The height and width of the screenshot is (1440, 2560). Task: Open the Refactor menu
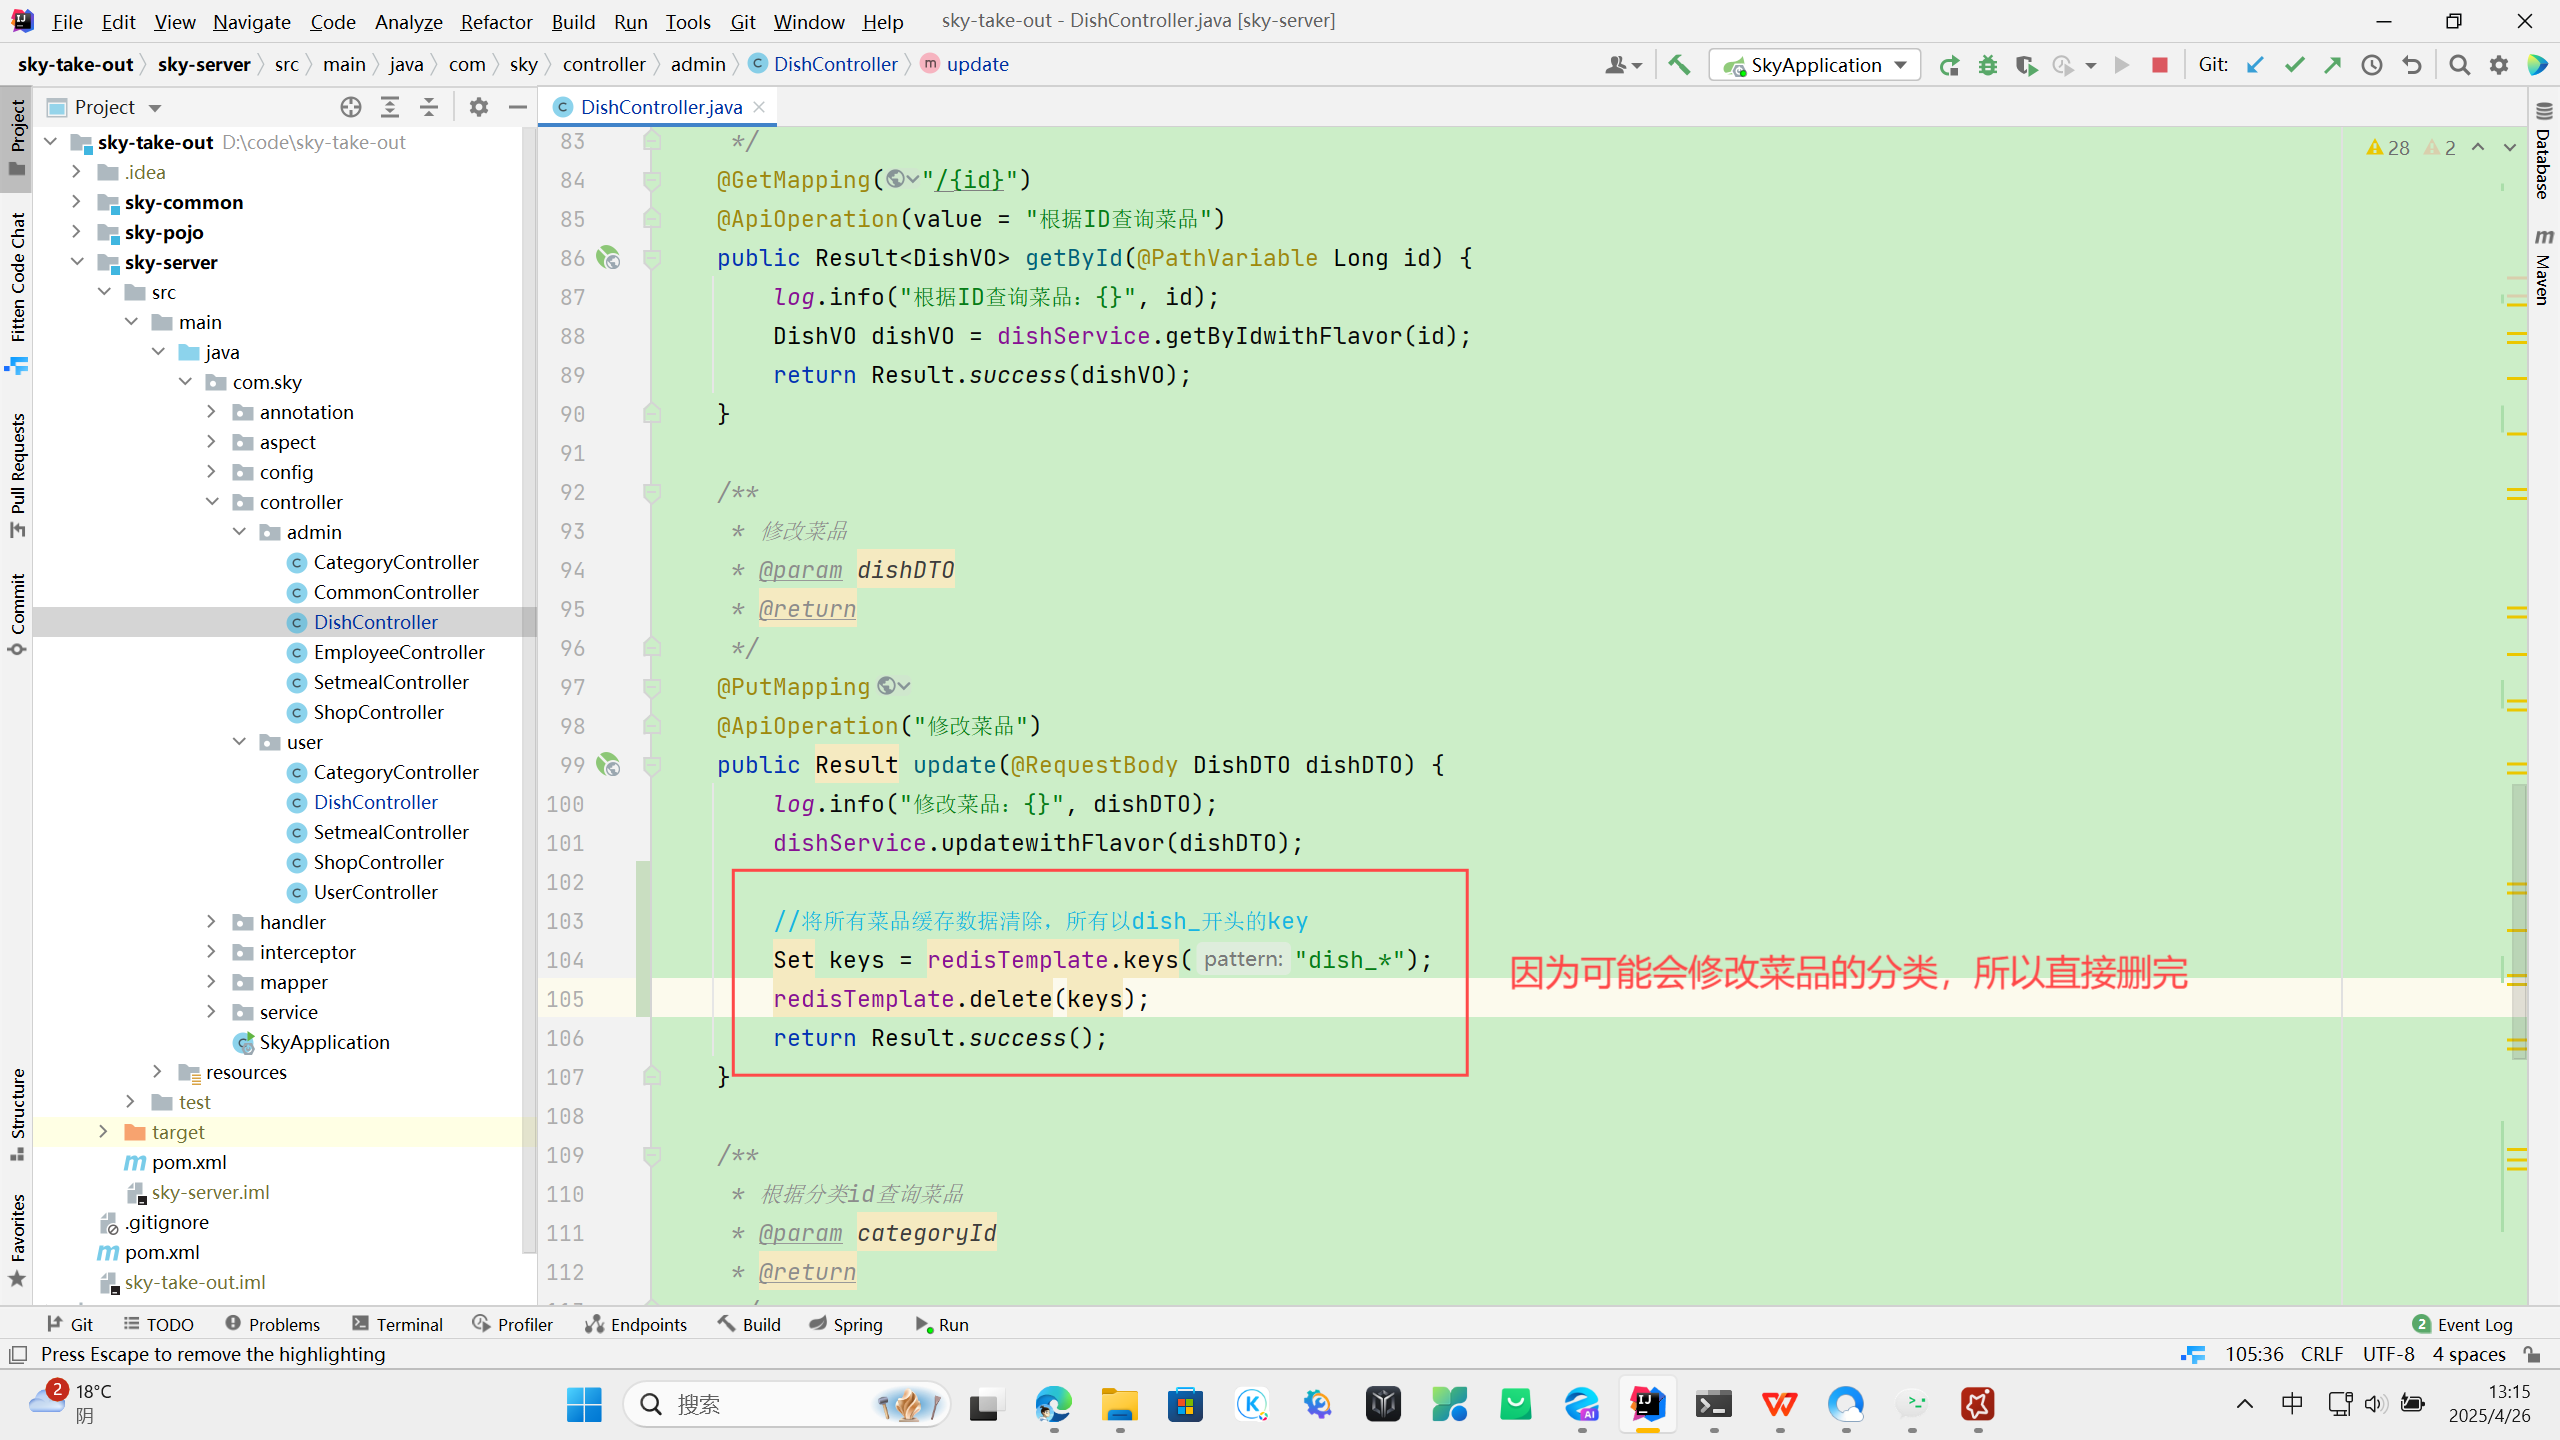click(496, 21)
